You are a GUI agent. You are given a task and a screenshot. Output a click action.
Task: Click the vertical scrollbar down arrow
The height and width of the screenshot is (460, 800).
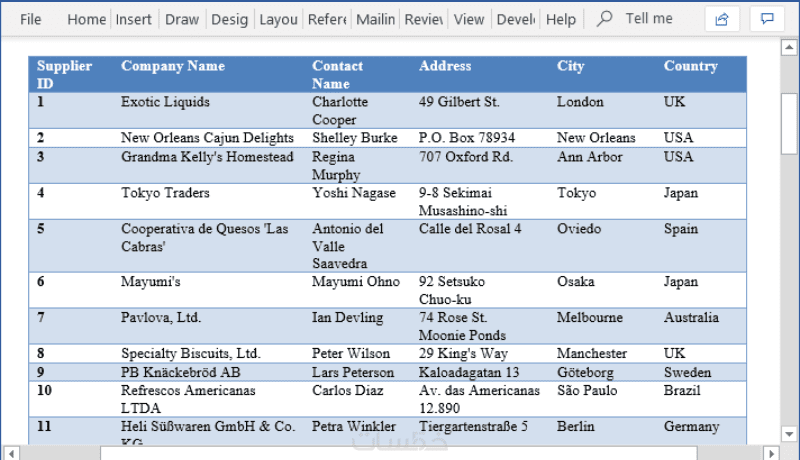(789, 435)
